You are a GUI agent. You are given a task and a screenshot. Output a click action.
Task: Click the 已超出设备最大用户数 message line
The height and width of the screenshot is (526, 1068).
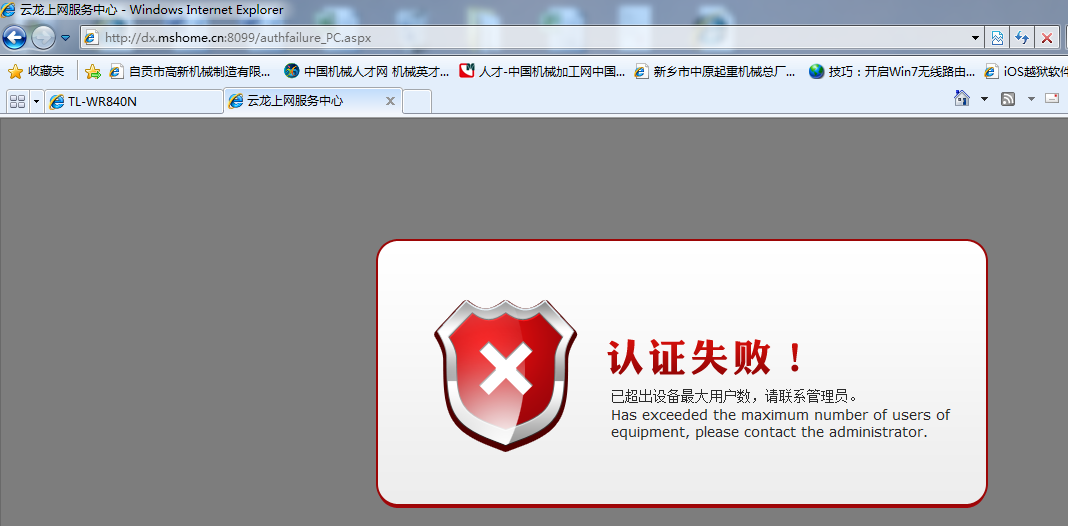(734, 396)
